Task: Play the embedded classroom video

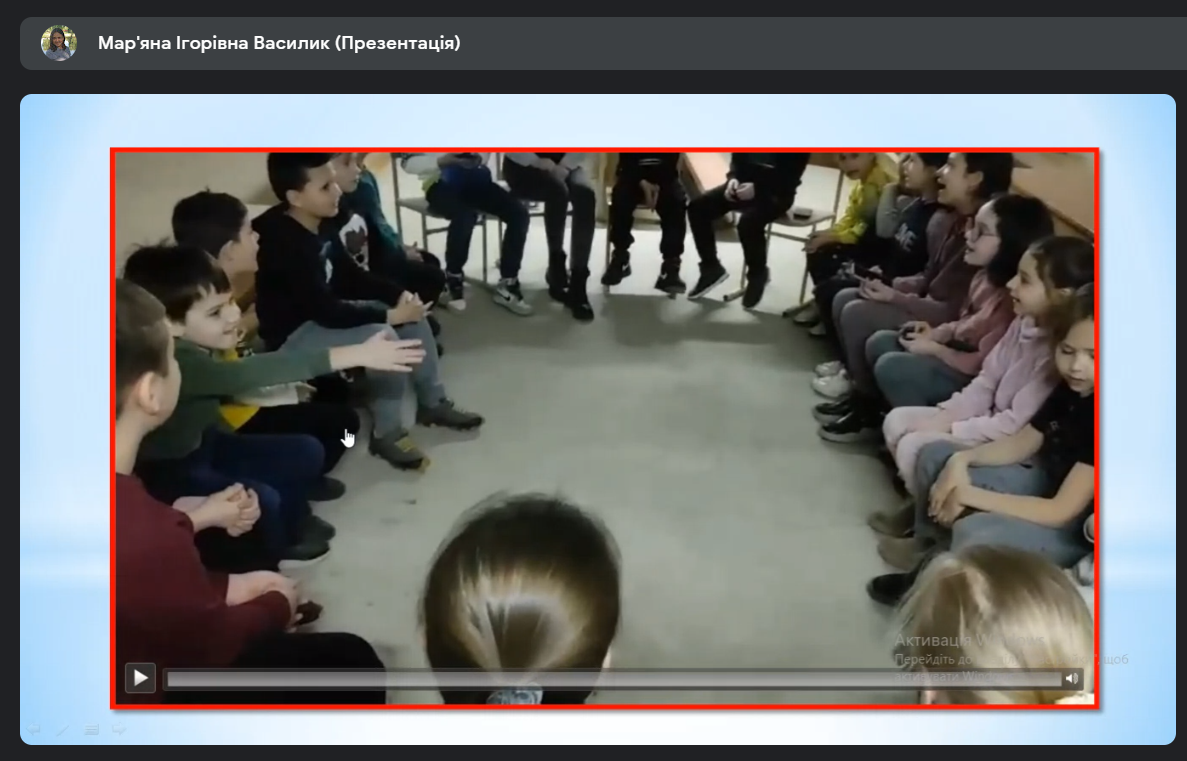Action: 140,678
